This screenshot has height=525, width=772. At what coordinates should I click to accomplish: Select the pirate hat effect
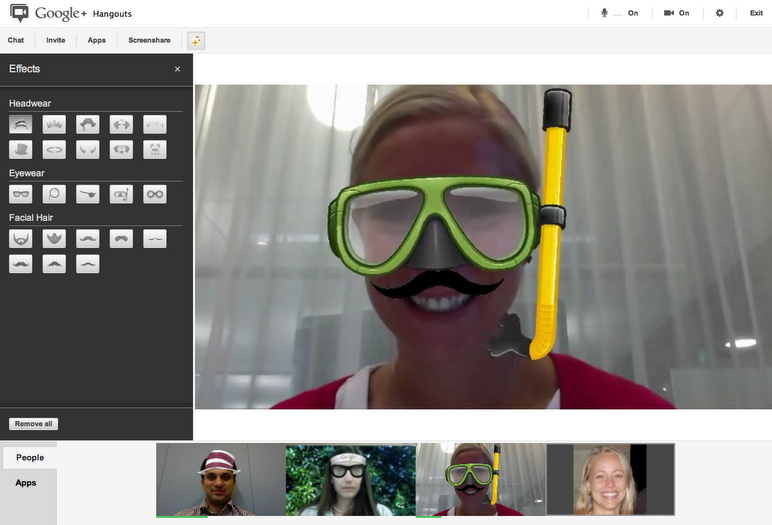click(x=88, y=125)
